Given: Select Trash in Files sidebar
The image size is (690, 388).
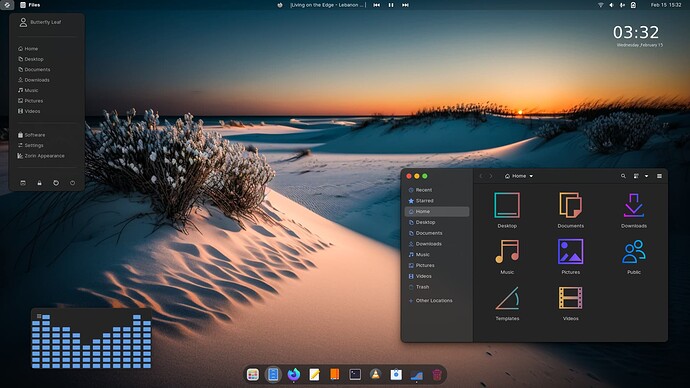Looking at the screenshot, I should click(x=437, y=287).
